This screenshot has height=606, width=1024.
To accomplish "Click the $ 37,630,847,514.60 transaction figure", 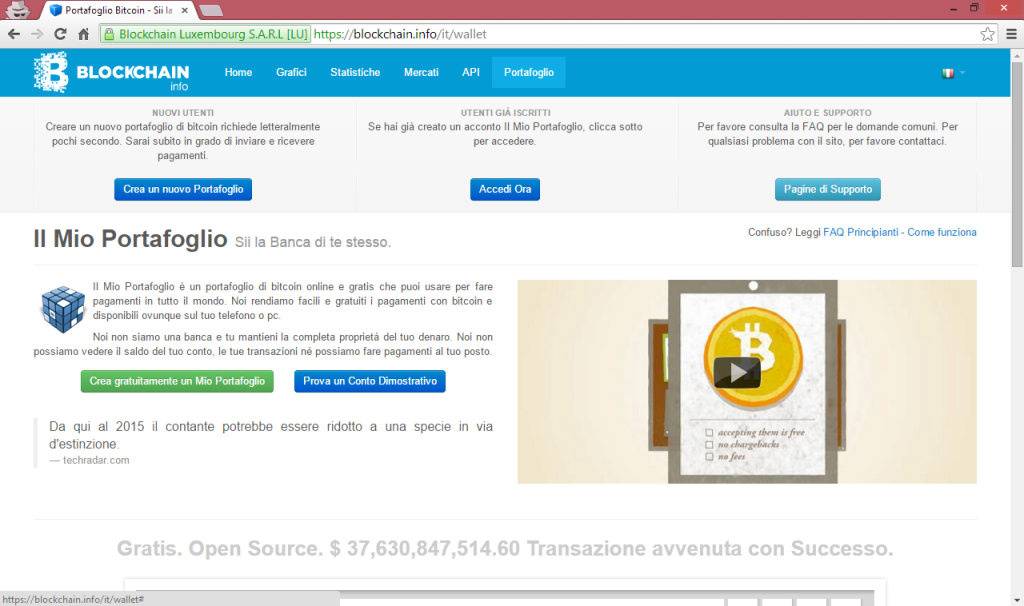I will [425, 549].
